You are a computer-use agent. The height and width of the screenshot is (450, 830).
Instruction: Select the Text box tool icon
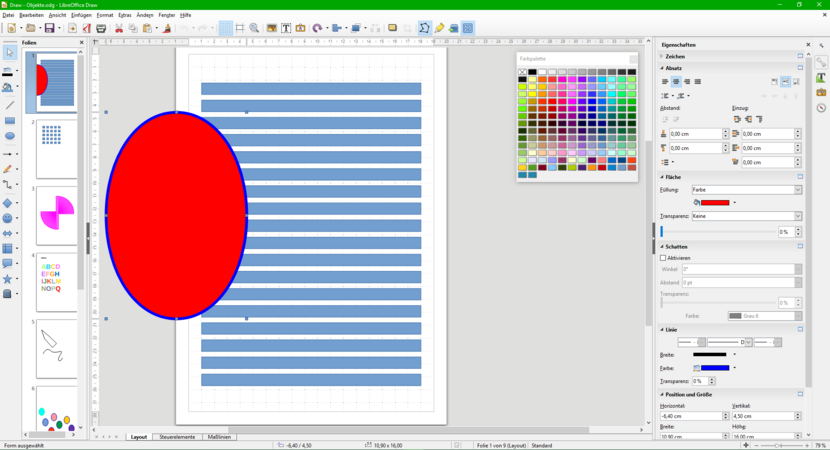287,28
